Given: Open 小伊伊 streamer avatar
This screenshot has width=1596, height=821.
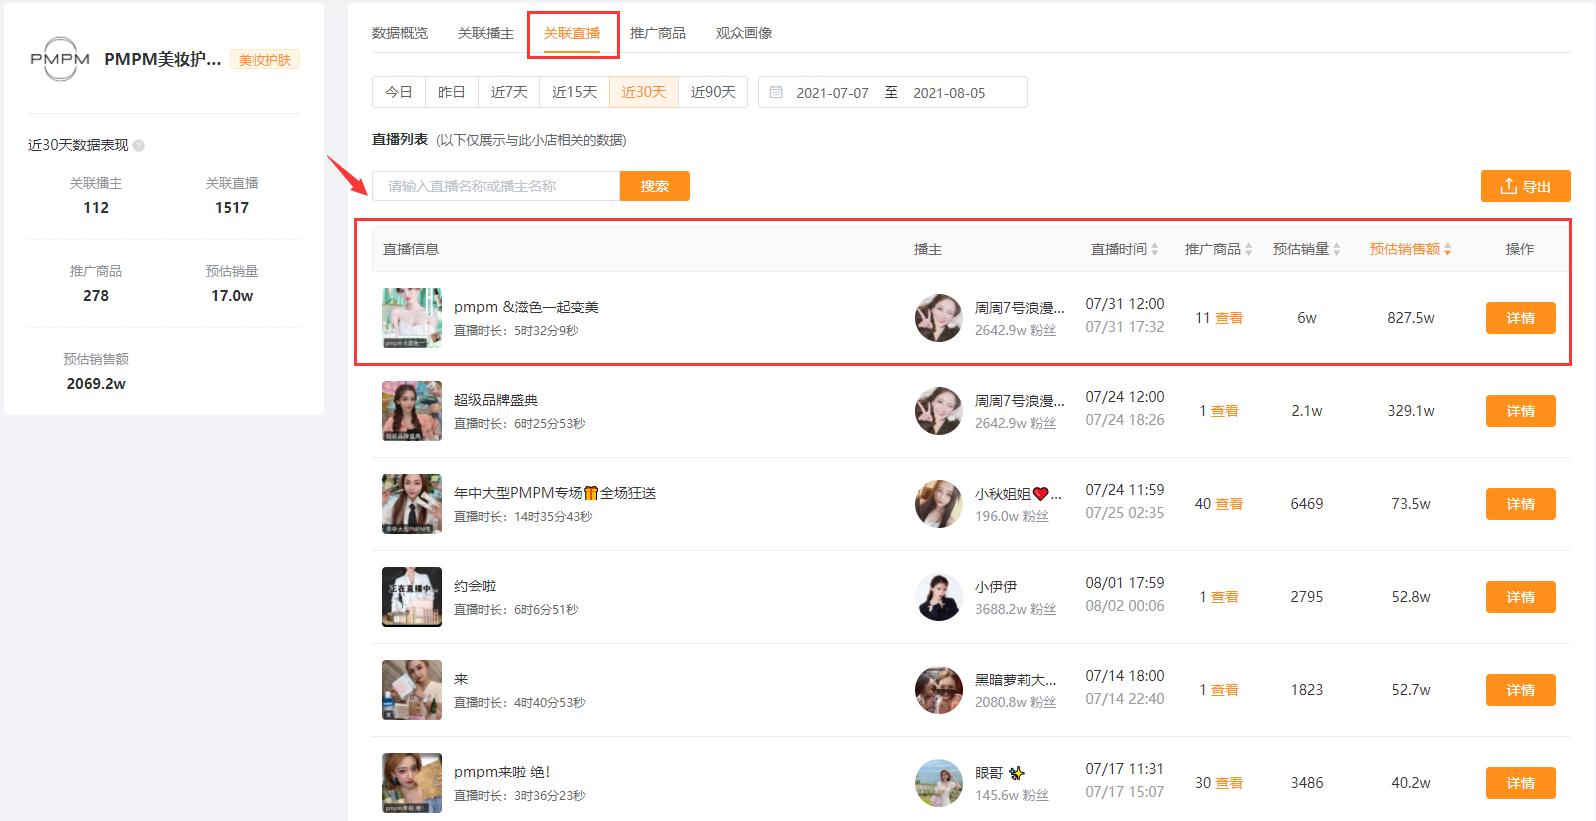Looking at the screenshot, I should (x=938, y=597).
